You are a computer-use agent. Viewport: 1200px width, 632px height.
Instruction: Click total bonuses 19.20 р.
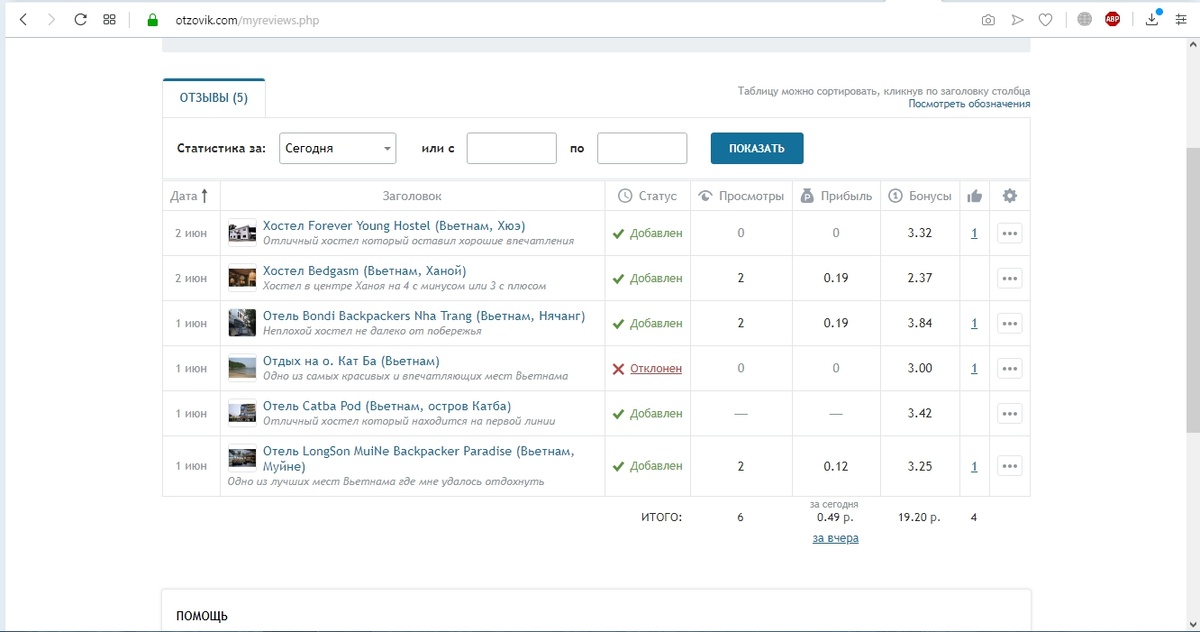point(920,518)
